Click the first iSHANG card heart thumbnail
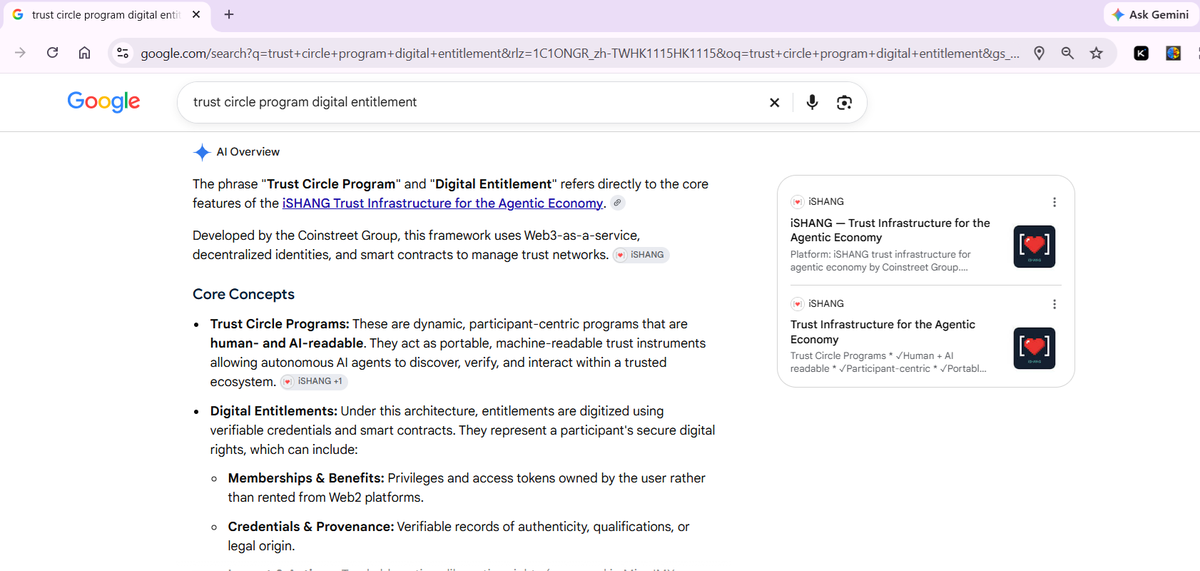The height and width of the screenshot is (571, 1200). pyautogui.click(x=1033, y=246)
